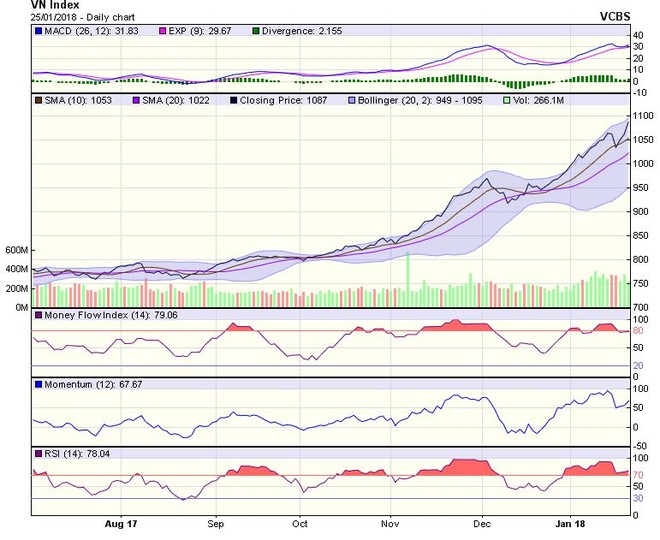
Task: Select the brown SMA (10) legend marker
Action: click(38, 100)
